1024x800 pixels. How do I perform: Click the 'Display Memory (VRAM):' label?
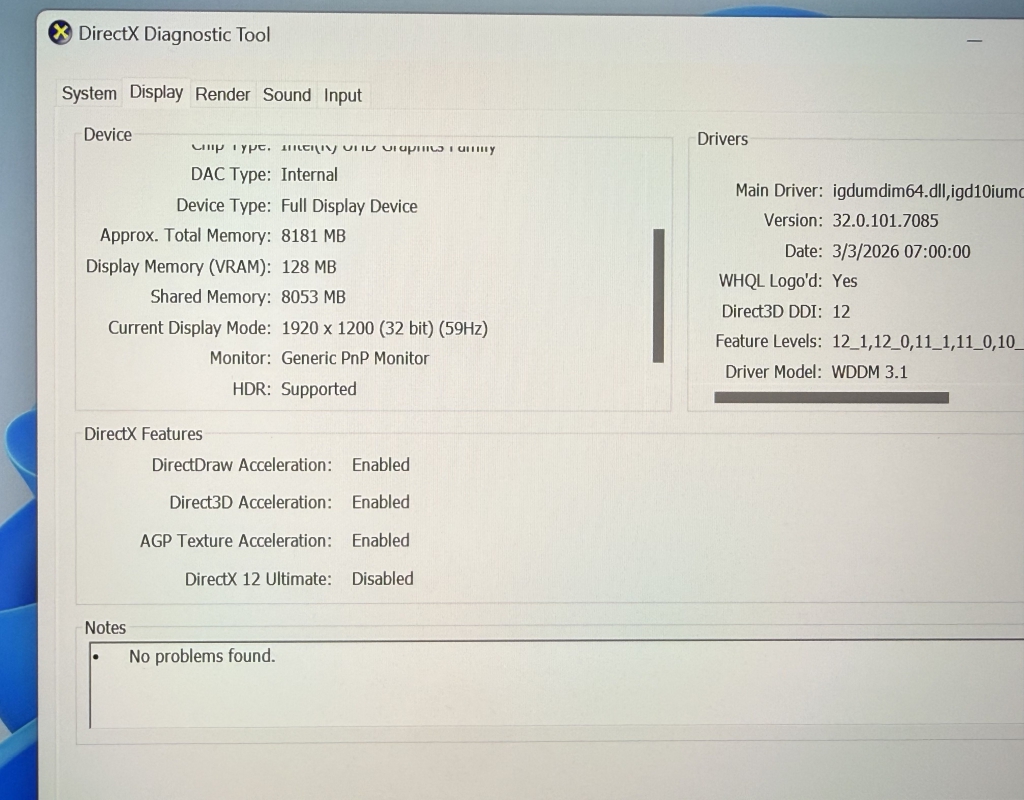(x=178, y=266)
